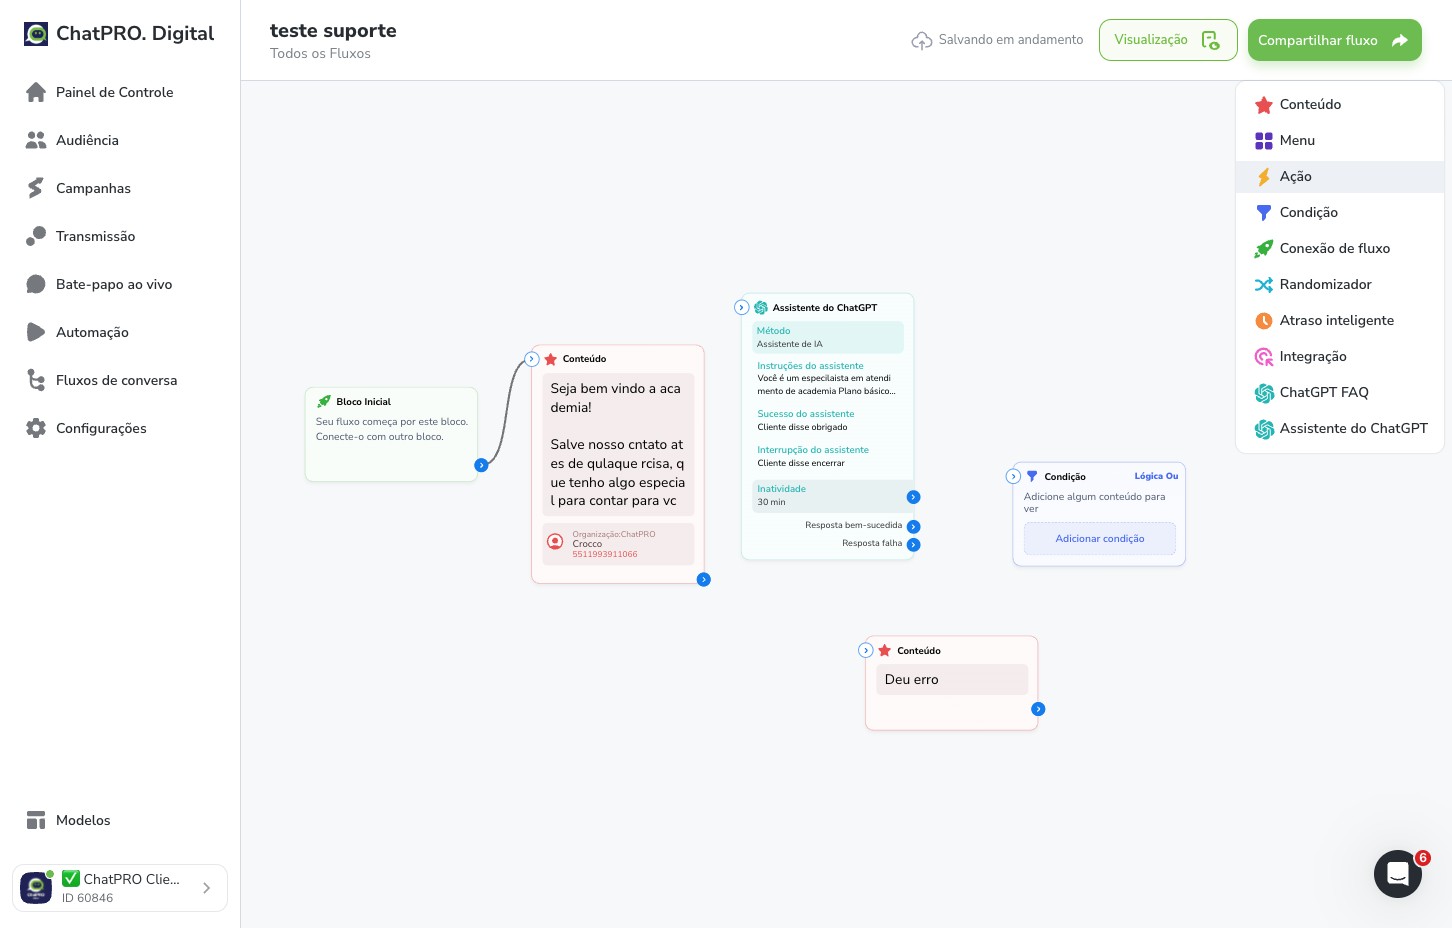1452x928 pixels.
Task: Click the Conexão de fluxo rocket icon
Action: click(x=1264, y=249)
